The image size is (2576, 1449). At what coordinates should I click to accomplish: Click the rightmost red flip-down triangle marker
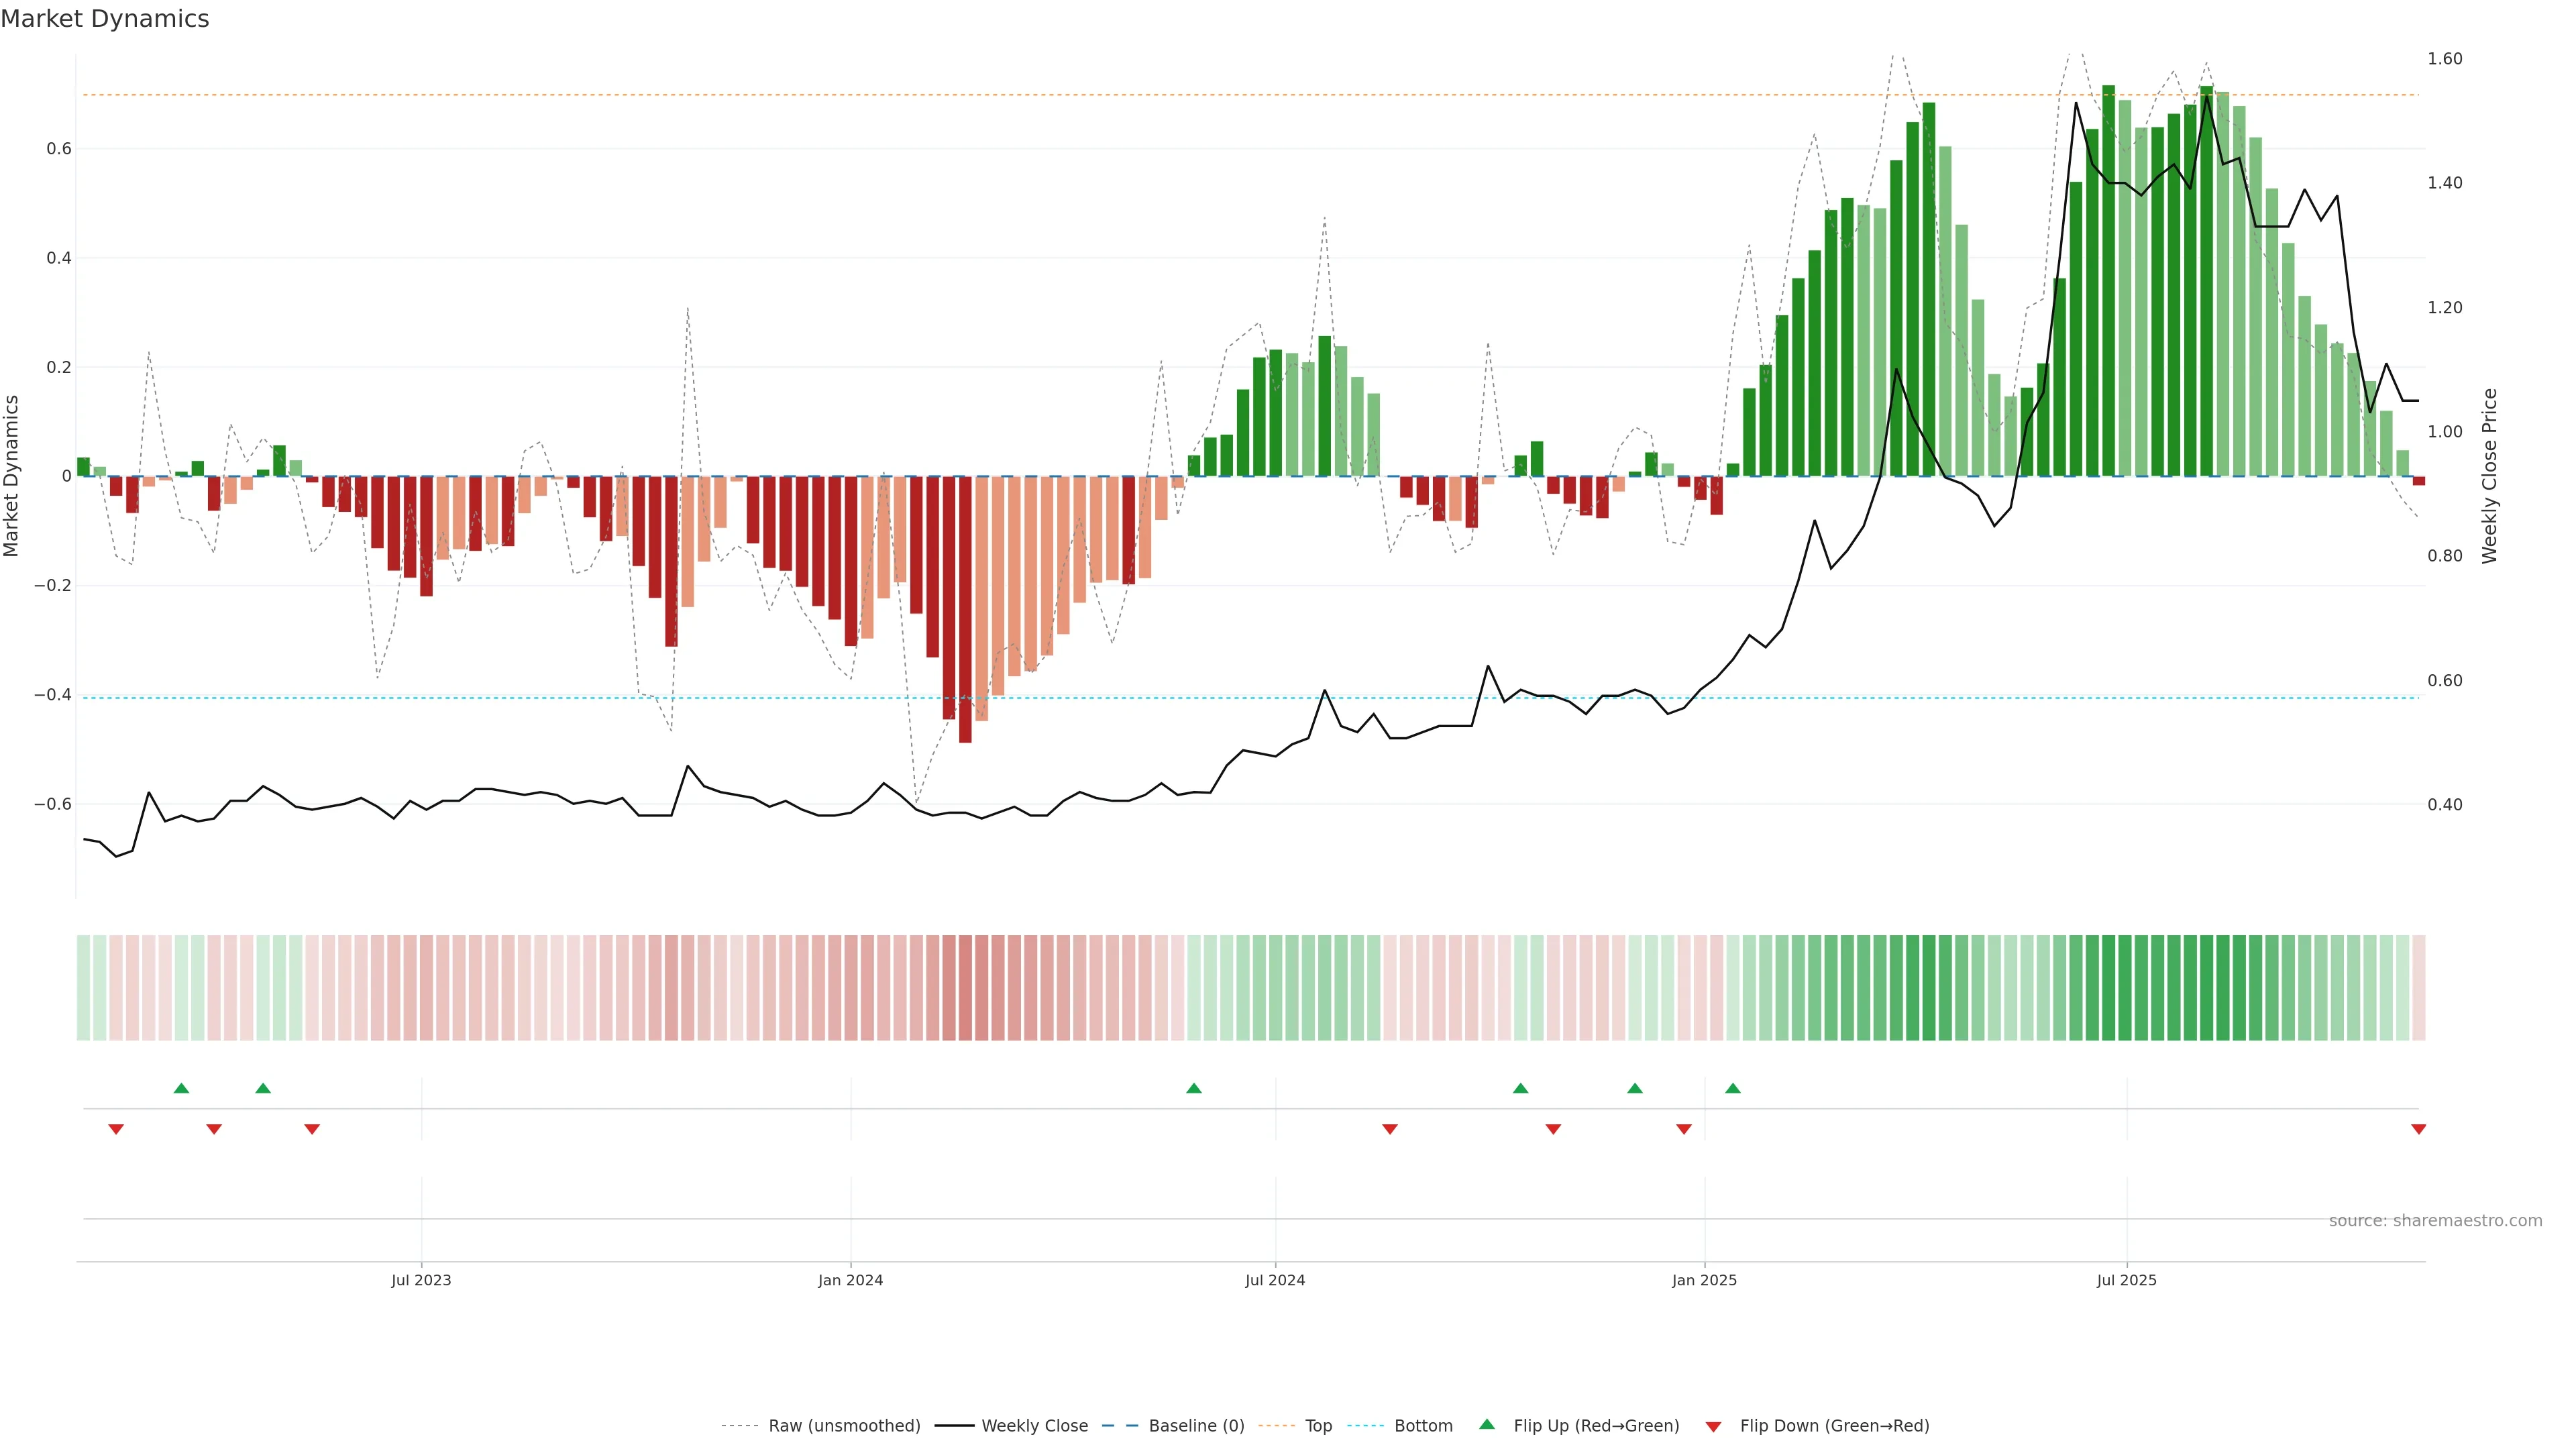point(2418,1129)
